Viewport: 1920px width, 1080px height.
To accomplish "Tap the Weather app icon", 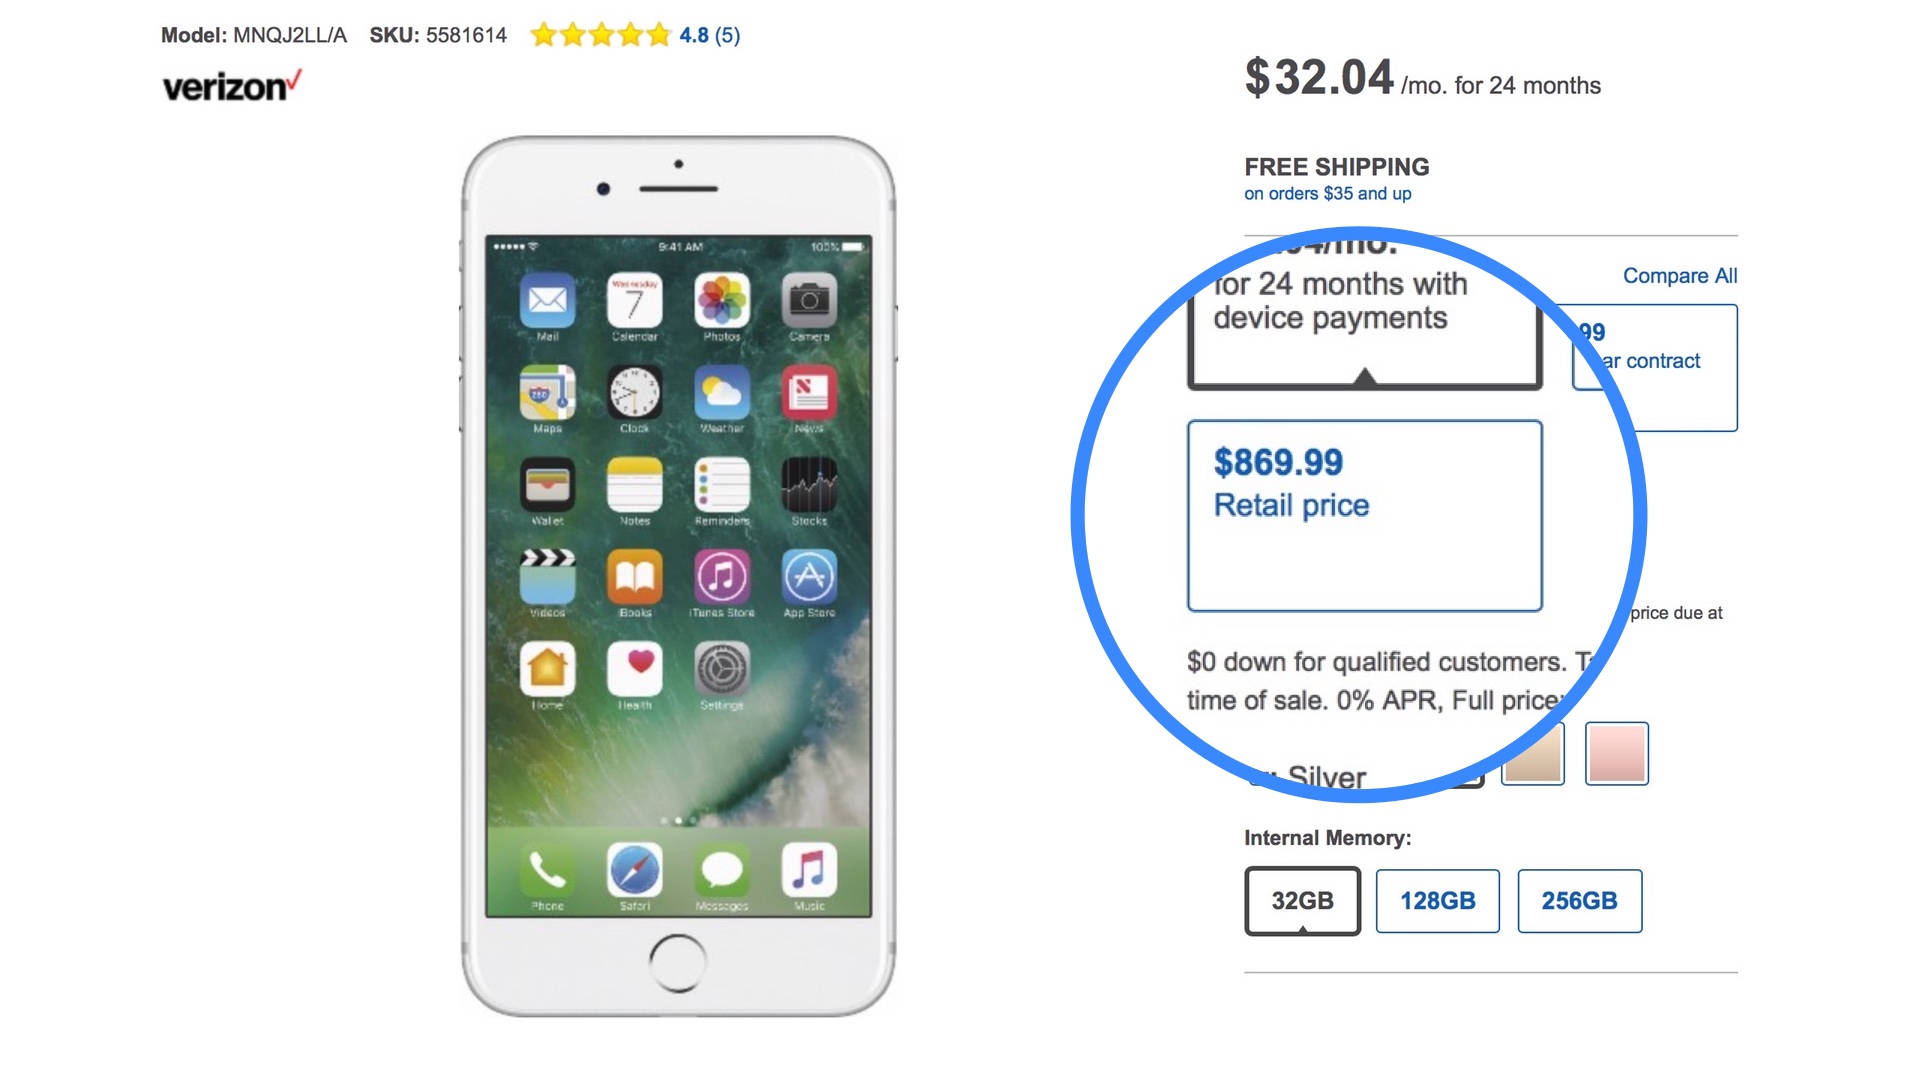I will pyautogui.click(x=722, y=392).
